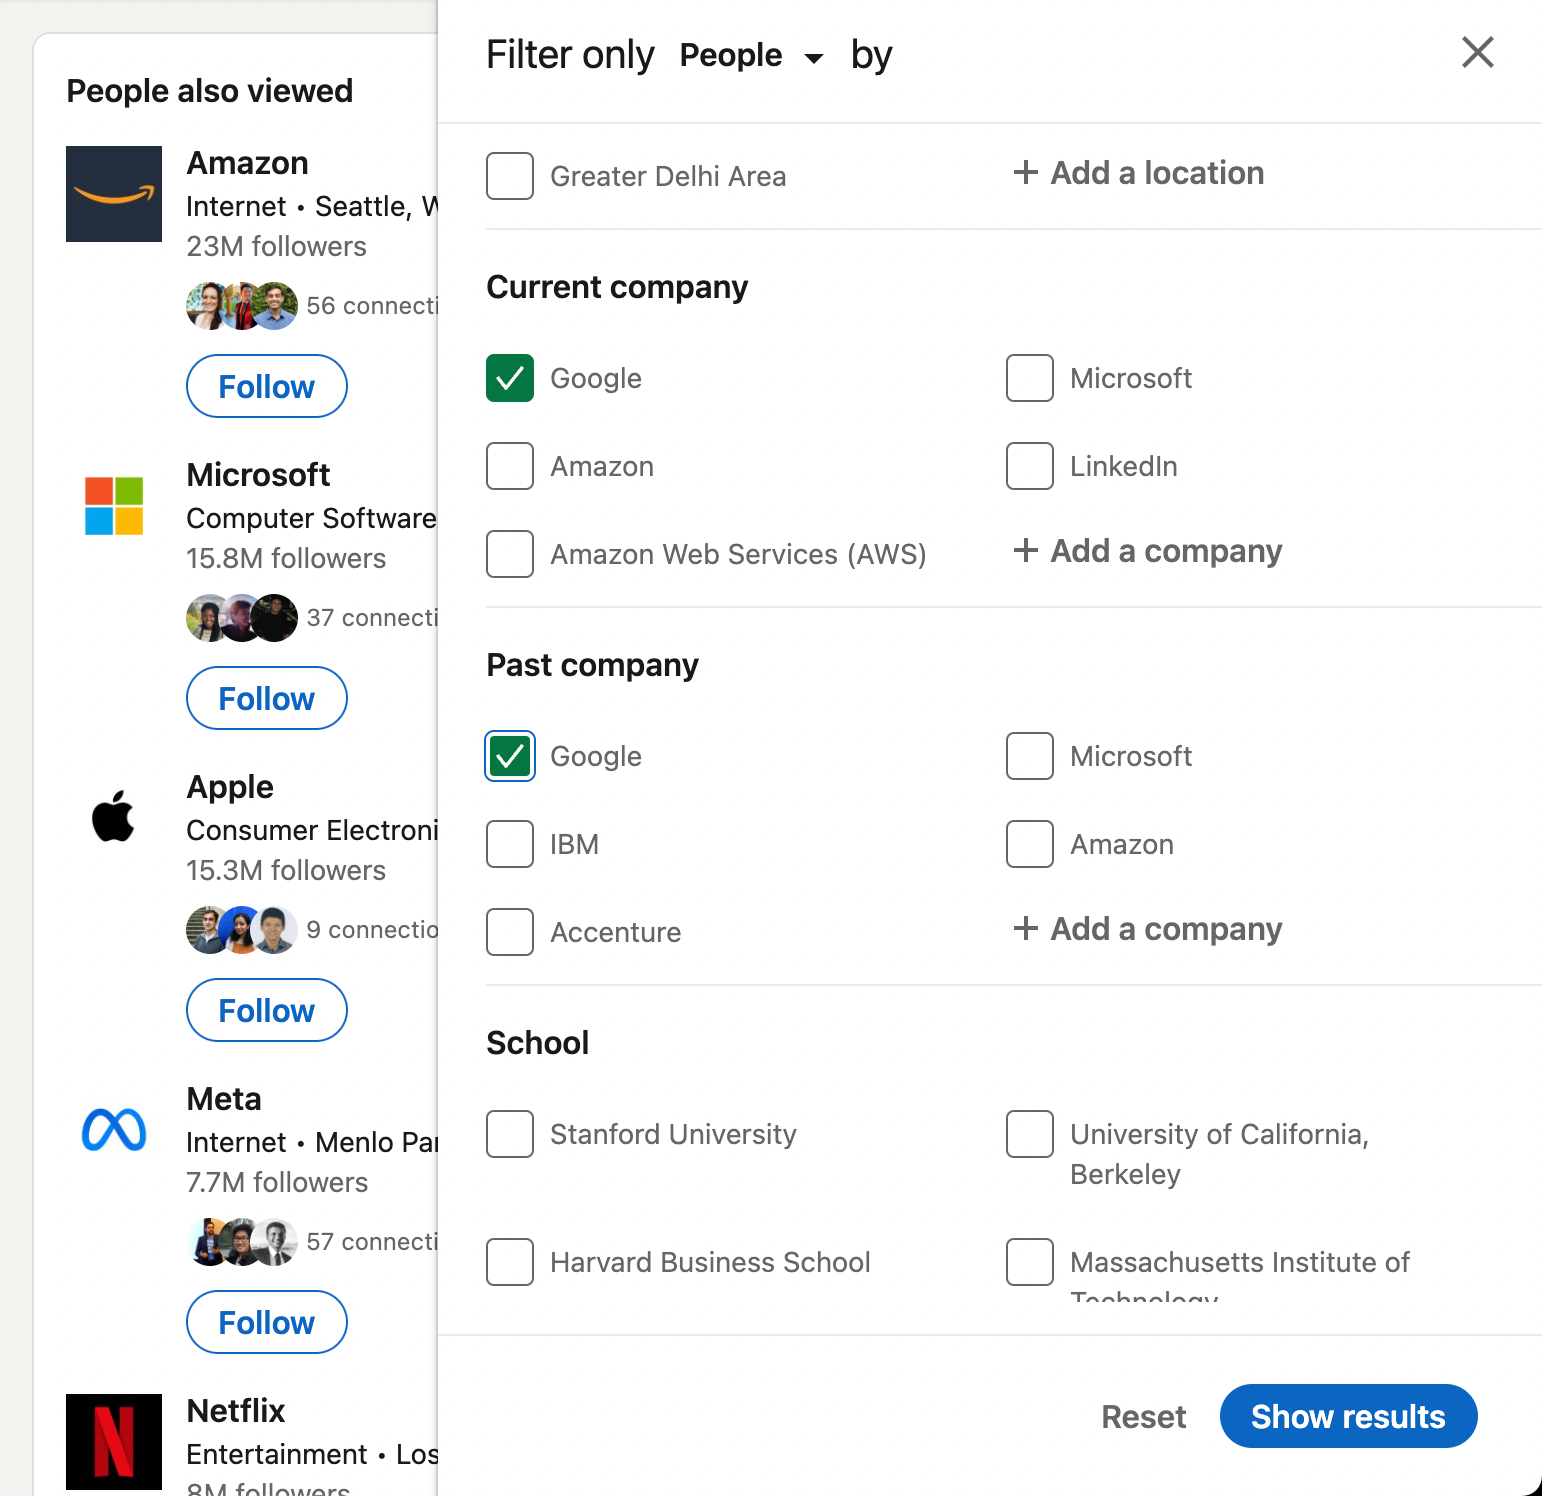Open the Microsoft company logo
The image size is (1542, 1496).
pyautogui.click(x=114, y=506)
